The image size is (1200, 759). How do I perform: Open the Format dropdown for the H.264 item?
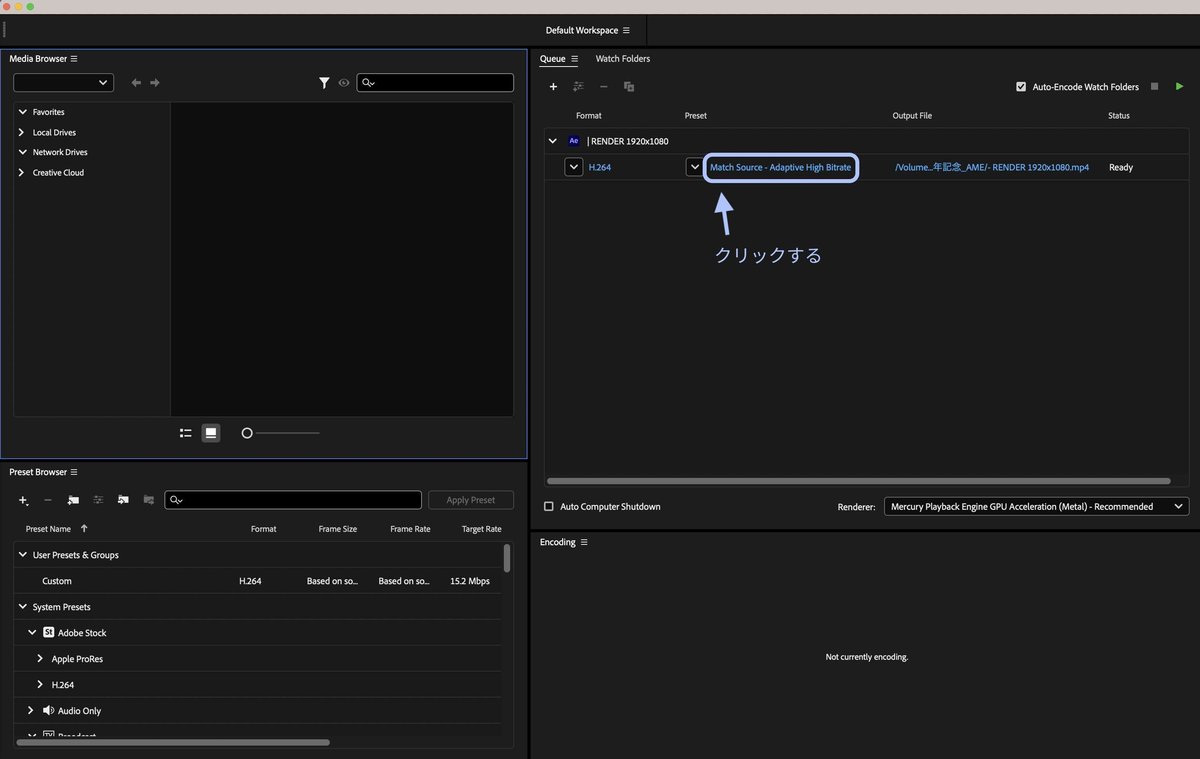[x=573, y=167]
